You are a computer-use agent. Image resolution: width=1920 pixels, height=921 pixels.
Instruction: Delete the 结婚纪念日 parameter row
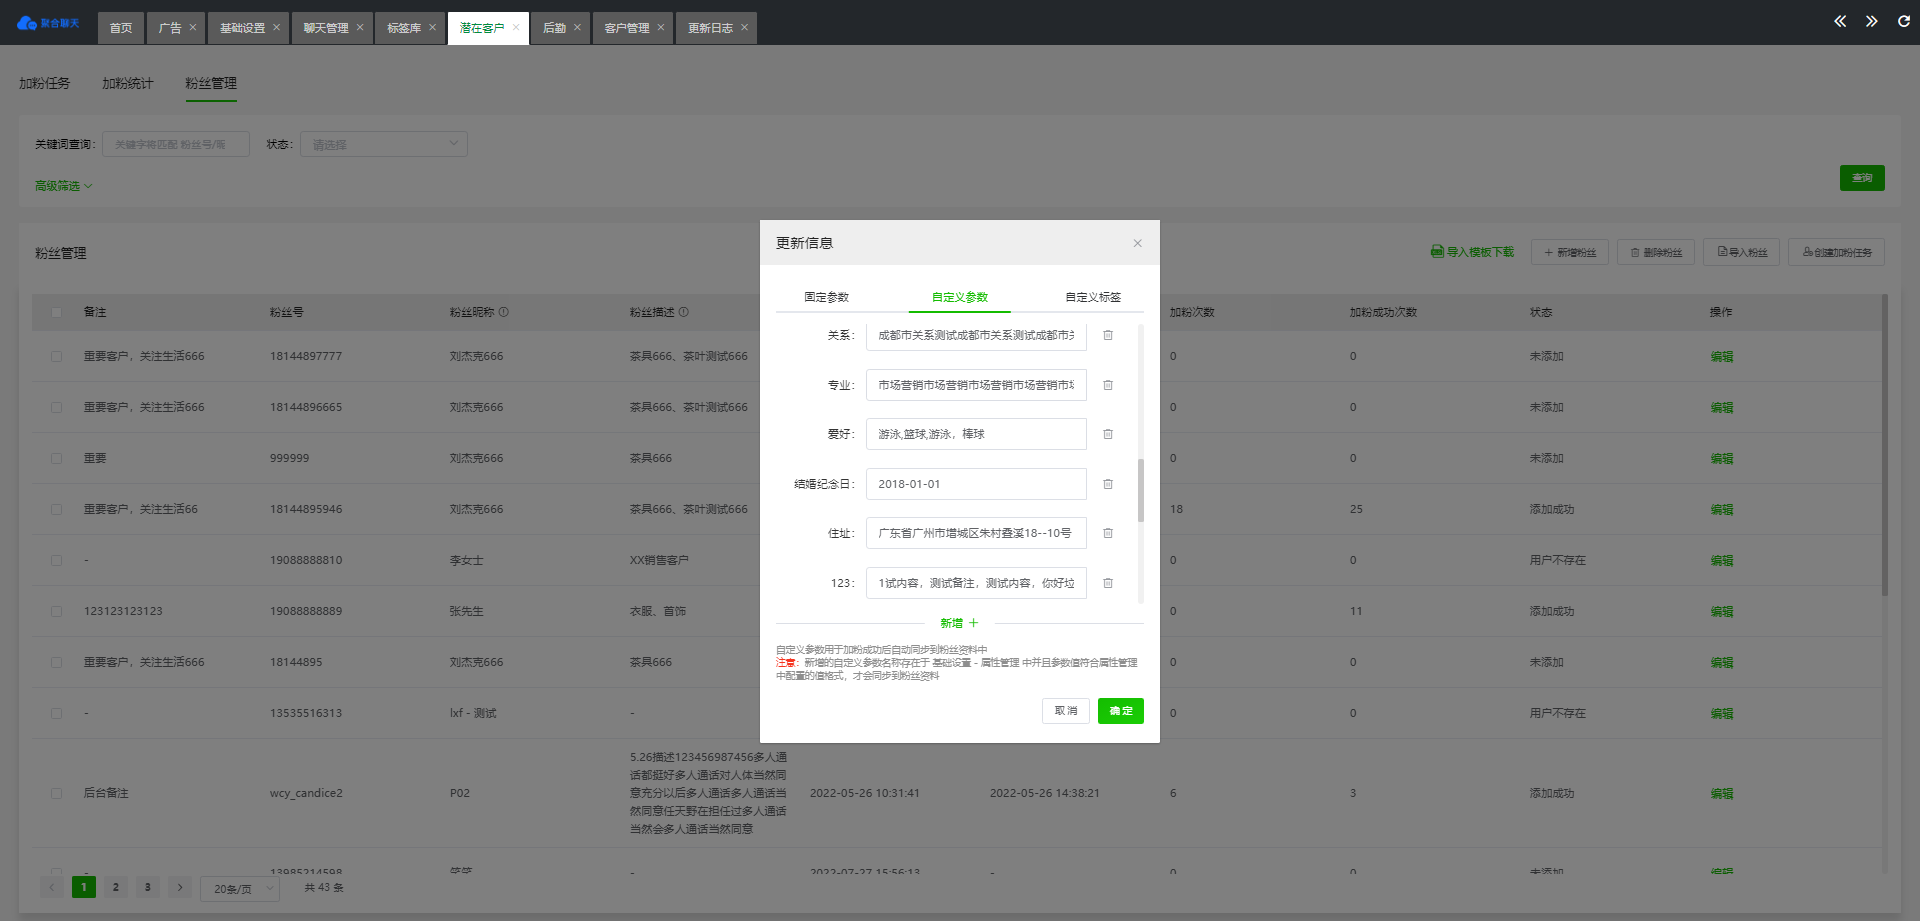(1108, 484)
